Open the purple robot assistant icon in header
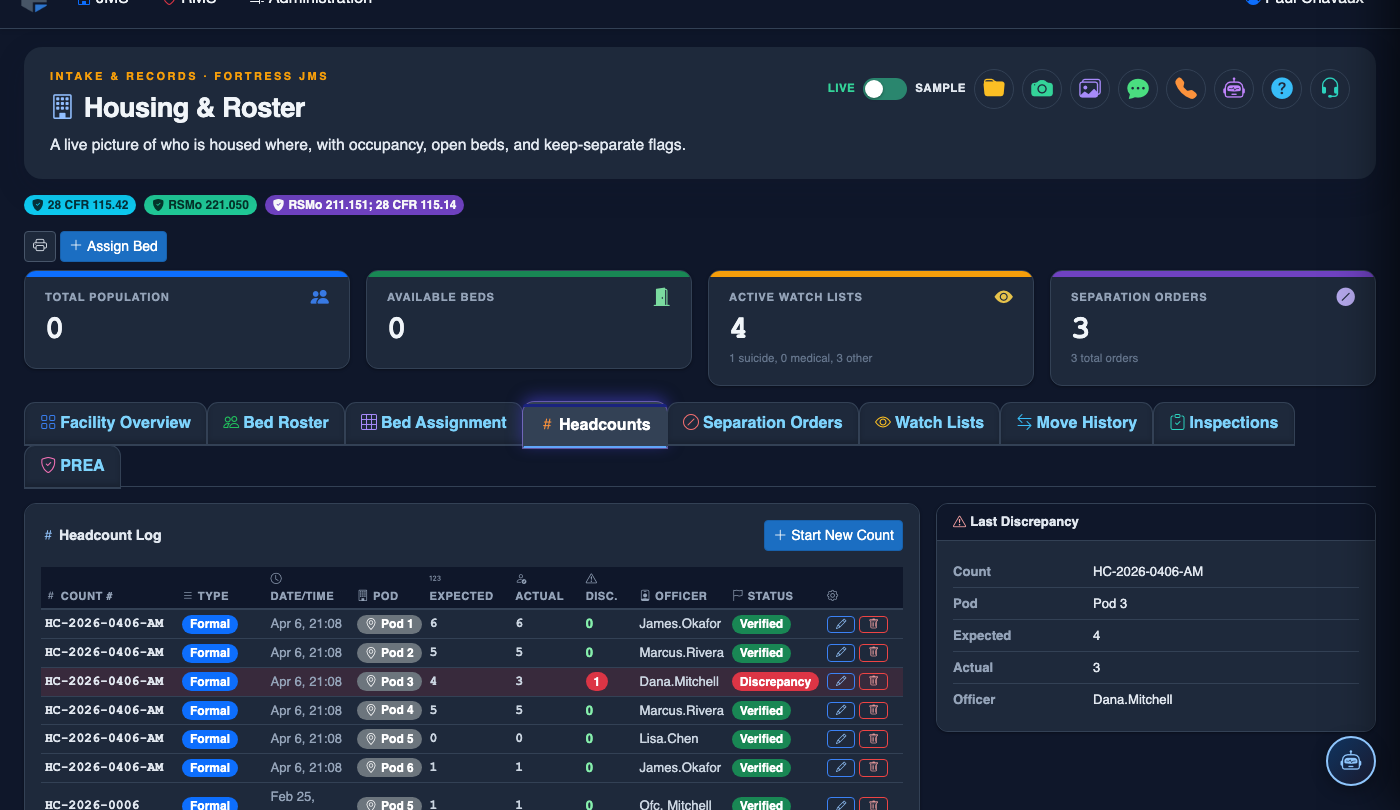Screen dimensions: 1400x810 (x=1233, y=88)
